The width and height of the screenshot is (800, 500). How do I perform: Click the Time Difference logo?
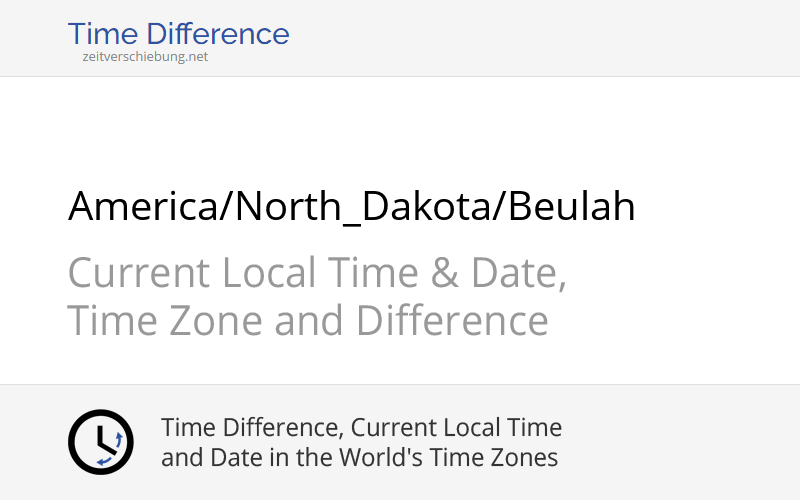[178, 34]
